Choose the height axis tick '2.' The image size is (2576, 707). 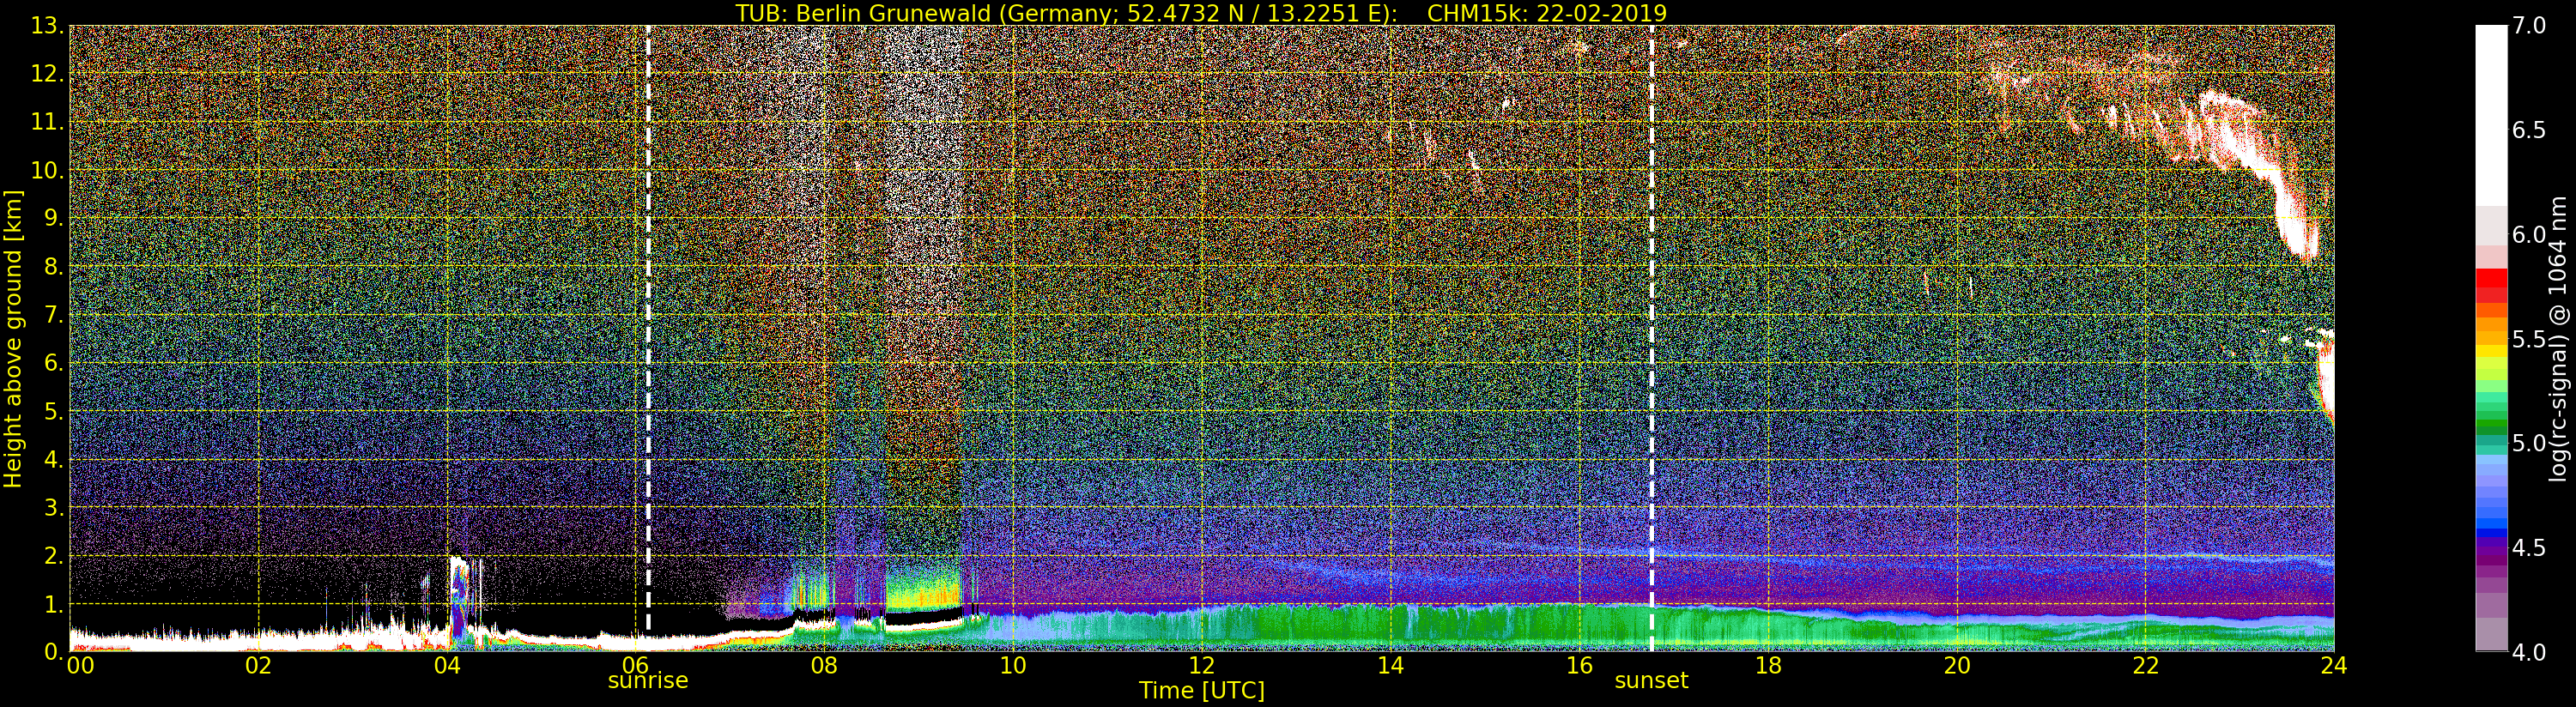click(53, 555)
